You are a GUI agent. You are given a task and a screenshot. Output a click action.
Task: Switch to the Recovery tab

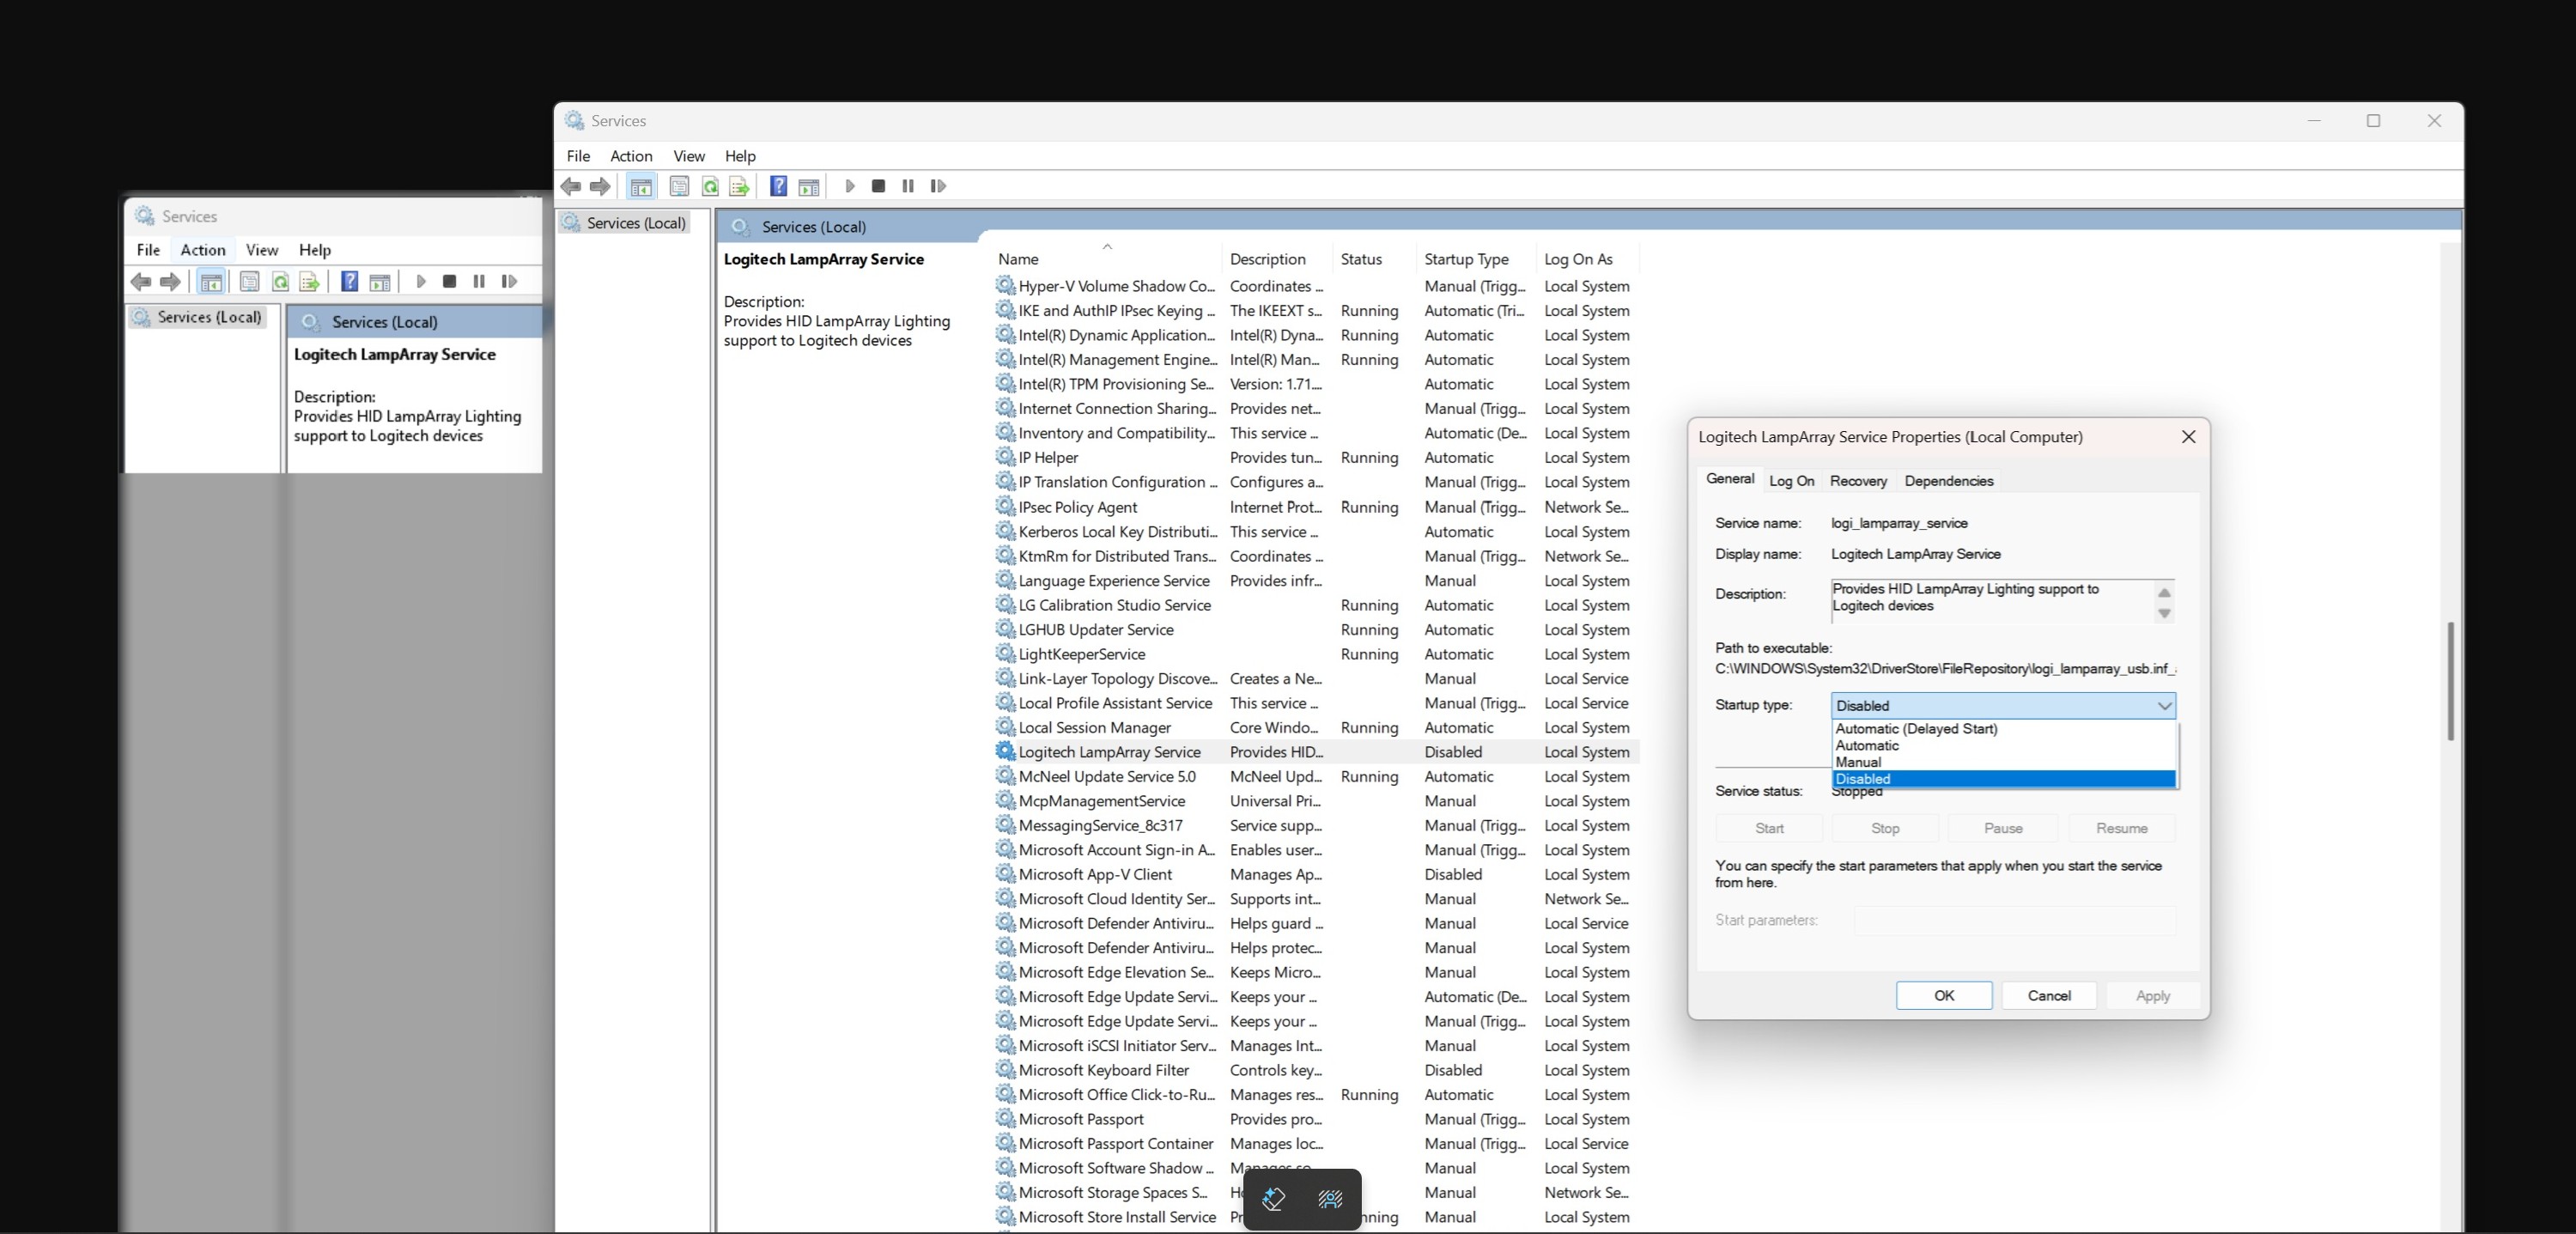[x=1858, y=481]
